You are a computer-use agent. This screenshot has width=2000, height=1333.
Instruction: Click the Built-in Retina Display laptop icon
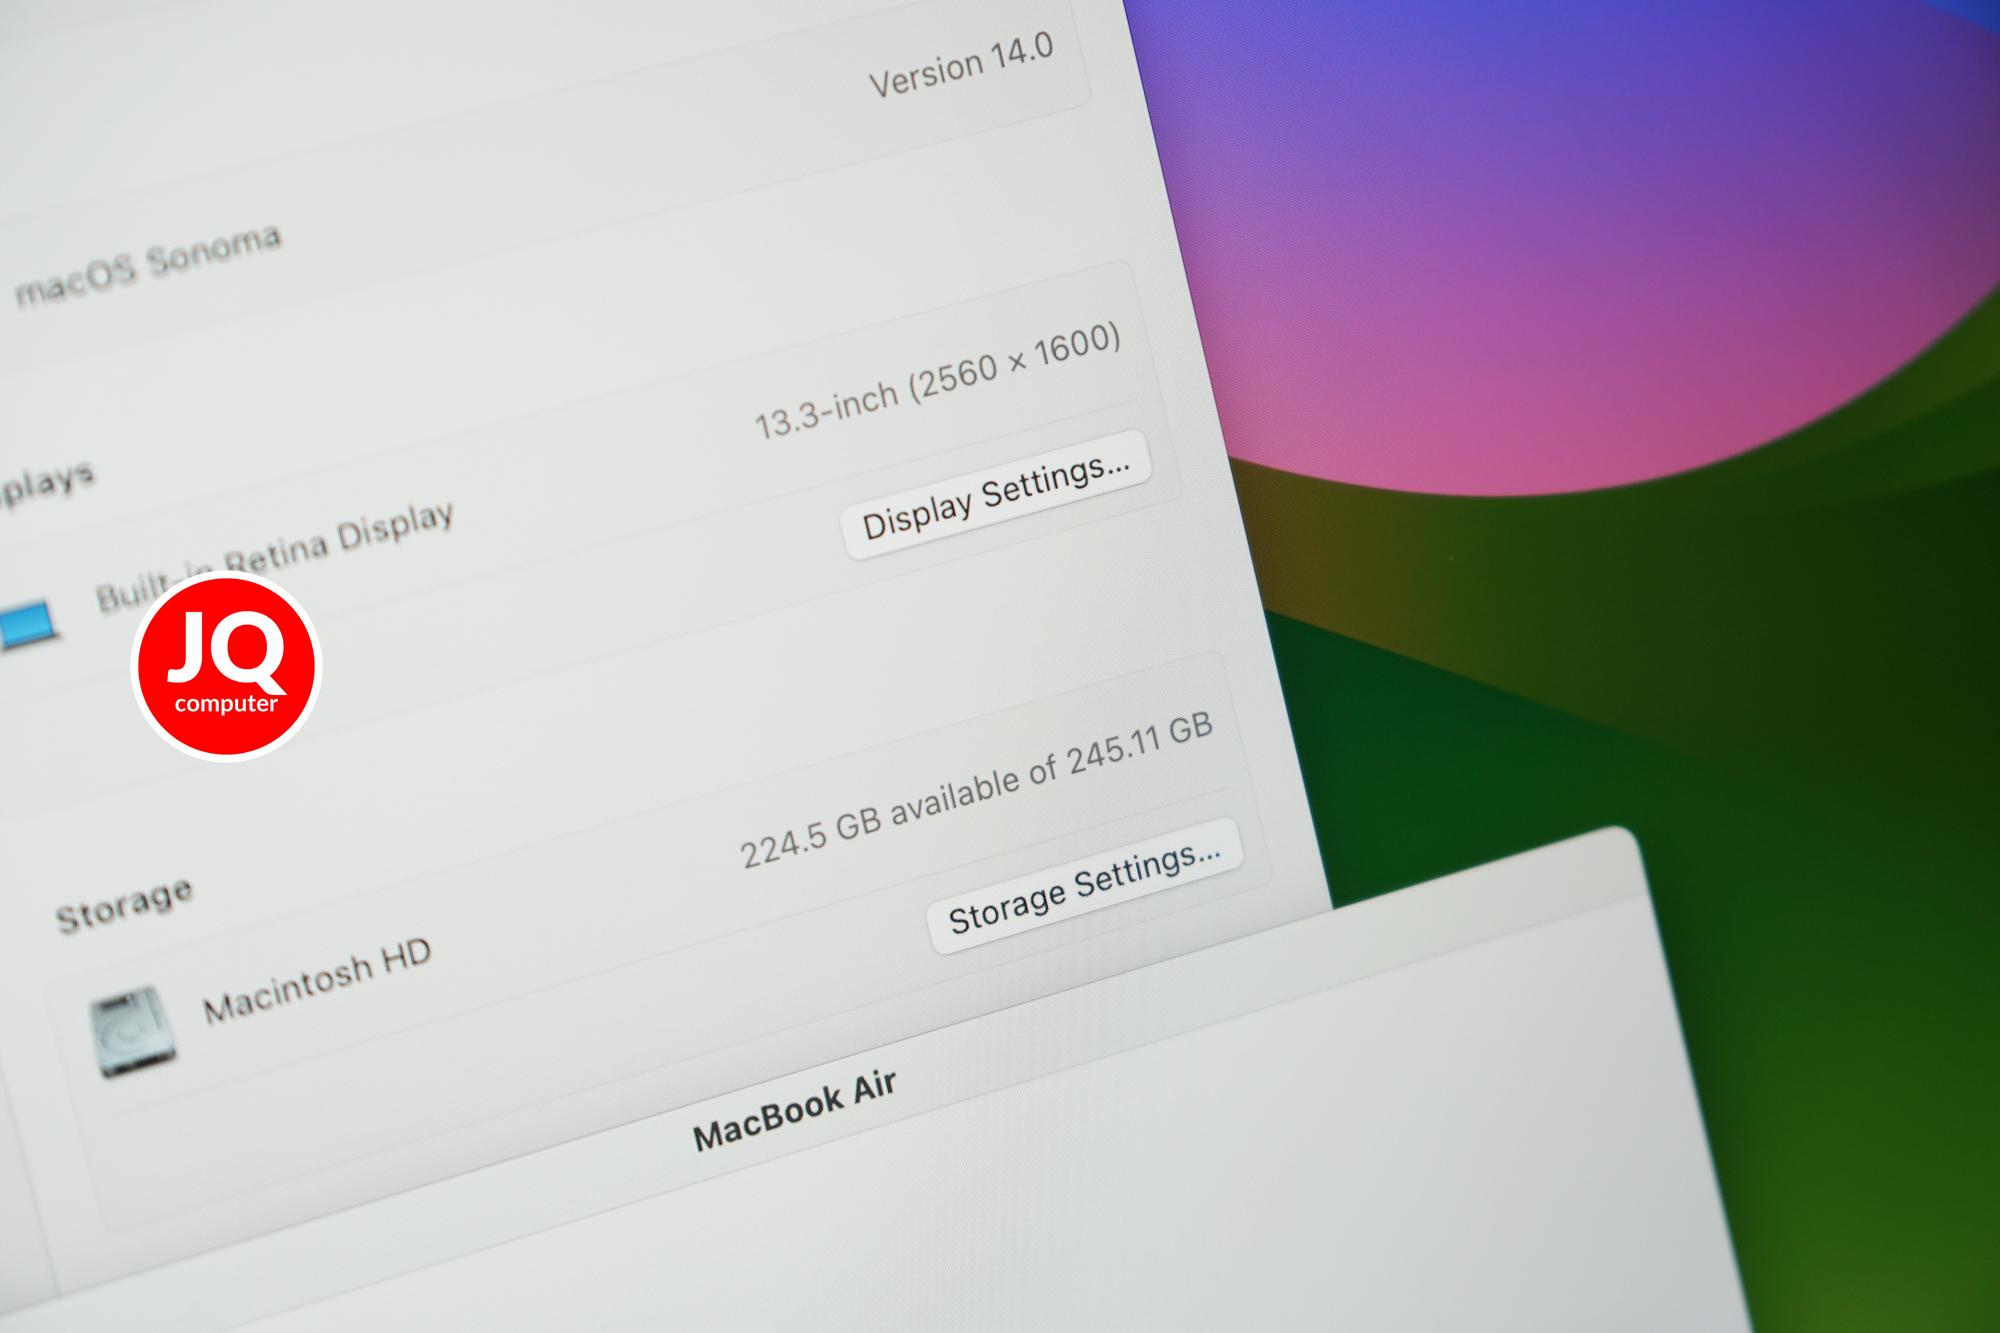(x=27, y=626)
